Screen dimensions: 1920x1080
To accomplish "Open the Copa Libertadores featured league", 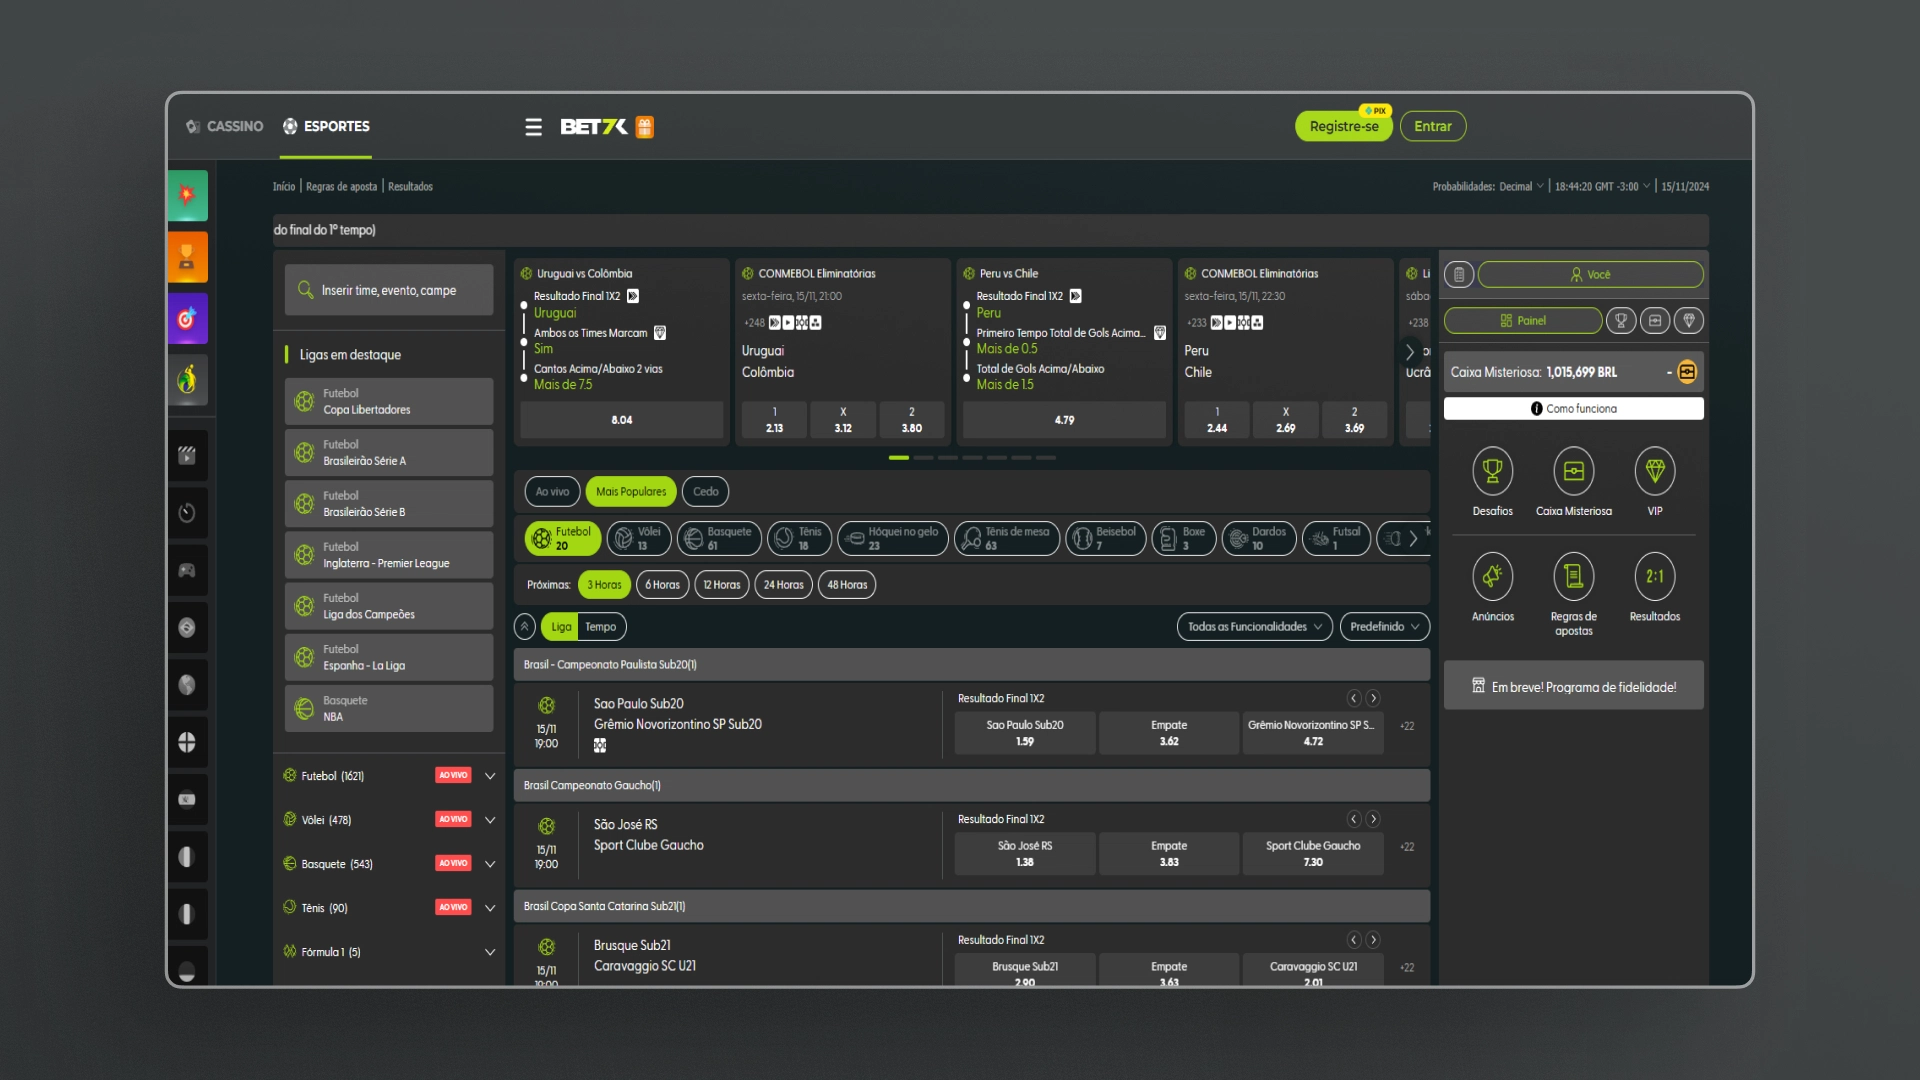I will coord(389,402).
